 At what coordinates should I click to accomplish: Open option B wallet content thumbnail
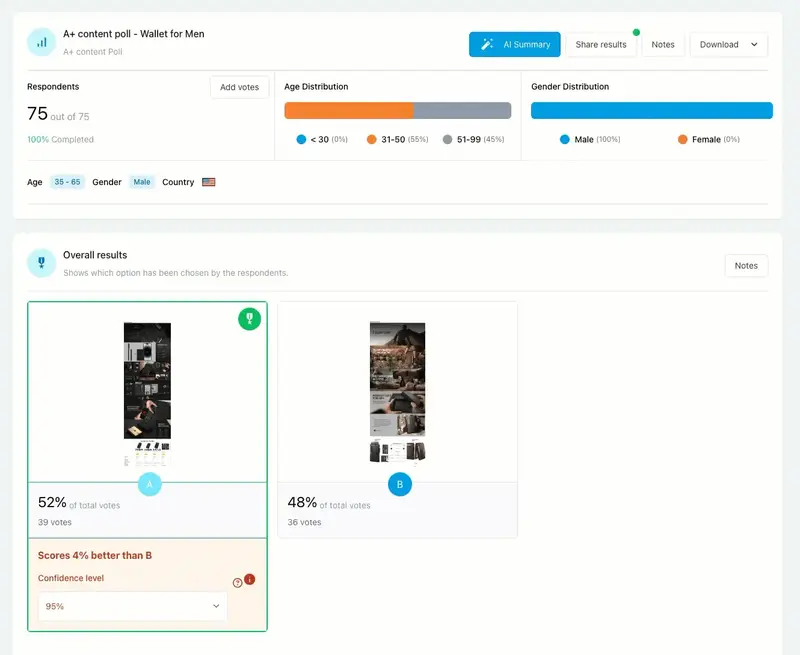tap(397, 392)
